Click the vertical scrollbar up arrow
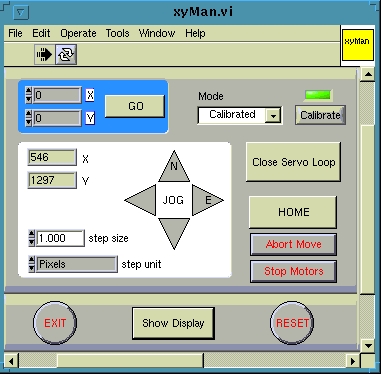The image size is (381, 374). (368, 74)
